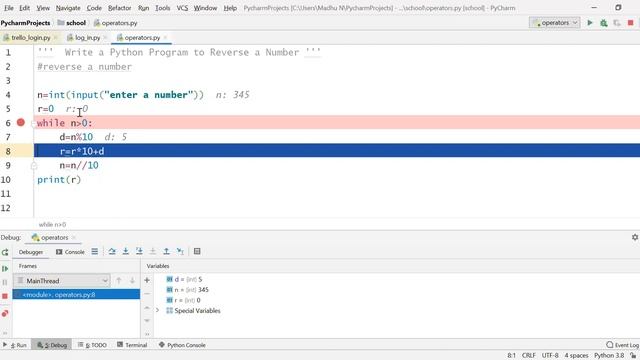Click PycharmProjects breadcrumb
Screen dimensions: 640x360
click(25, 23)
